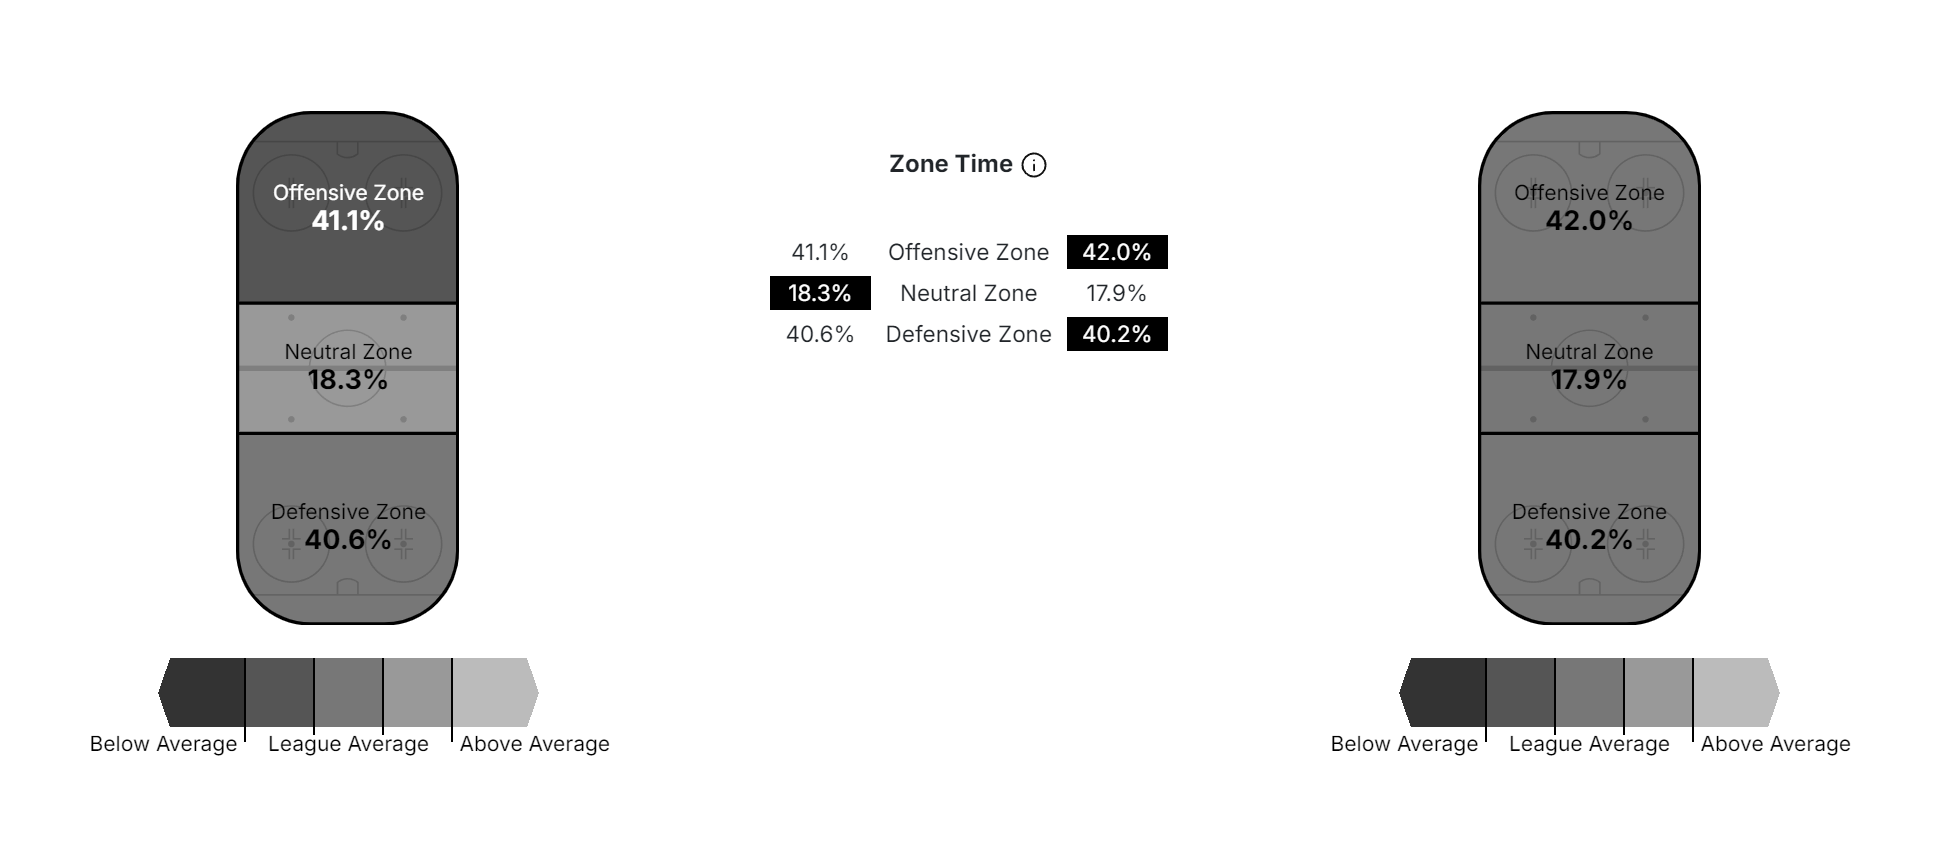Click the 17.9% Neutral Zone rink area

point(1589,367)
